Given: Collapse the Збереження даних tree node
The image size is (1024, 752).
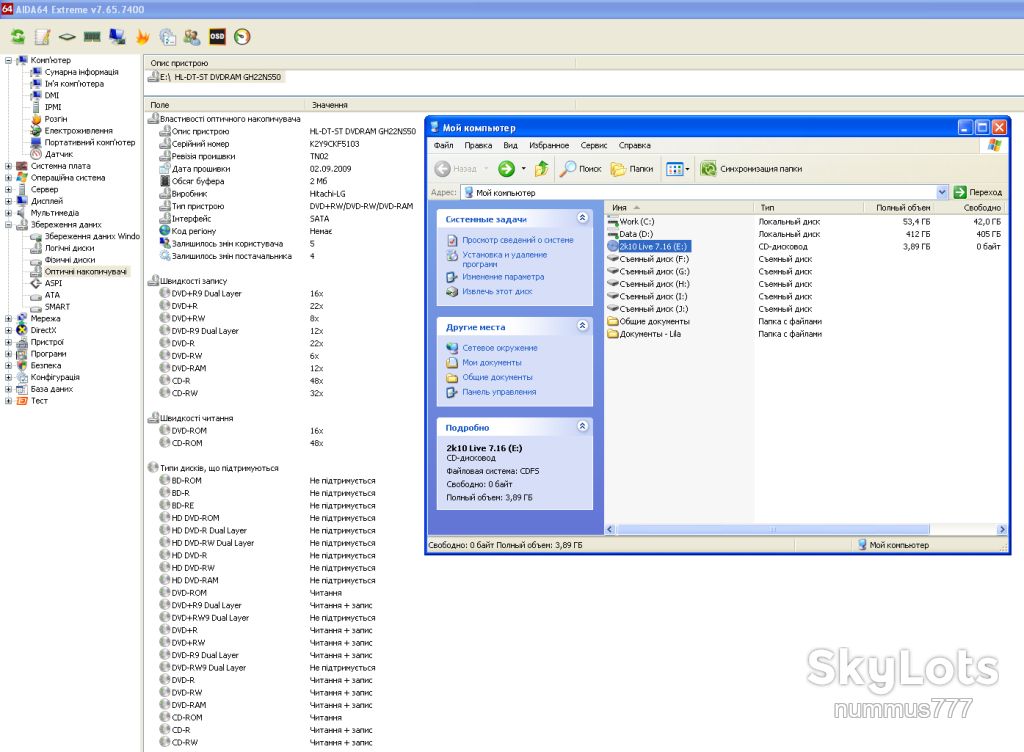Looking at the screenshot, I should coord(8,225).
